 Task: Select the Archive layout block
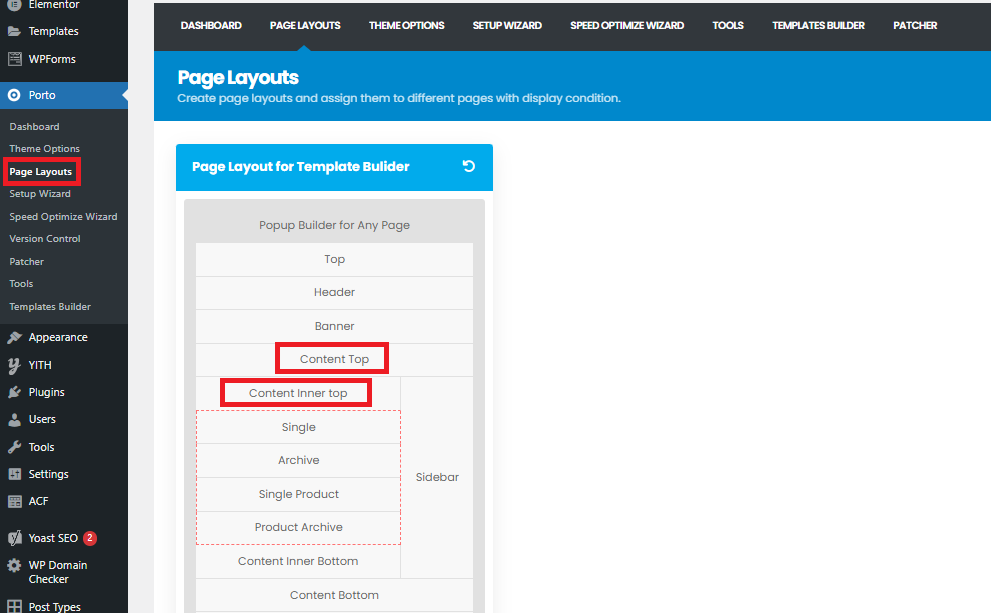click(298, 460)
